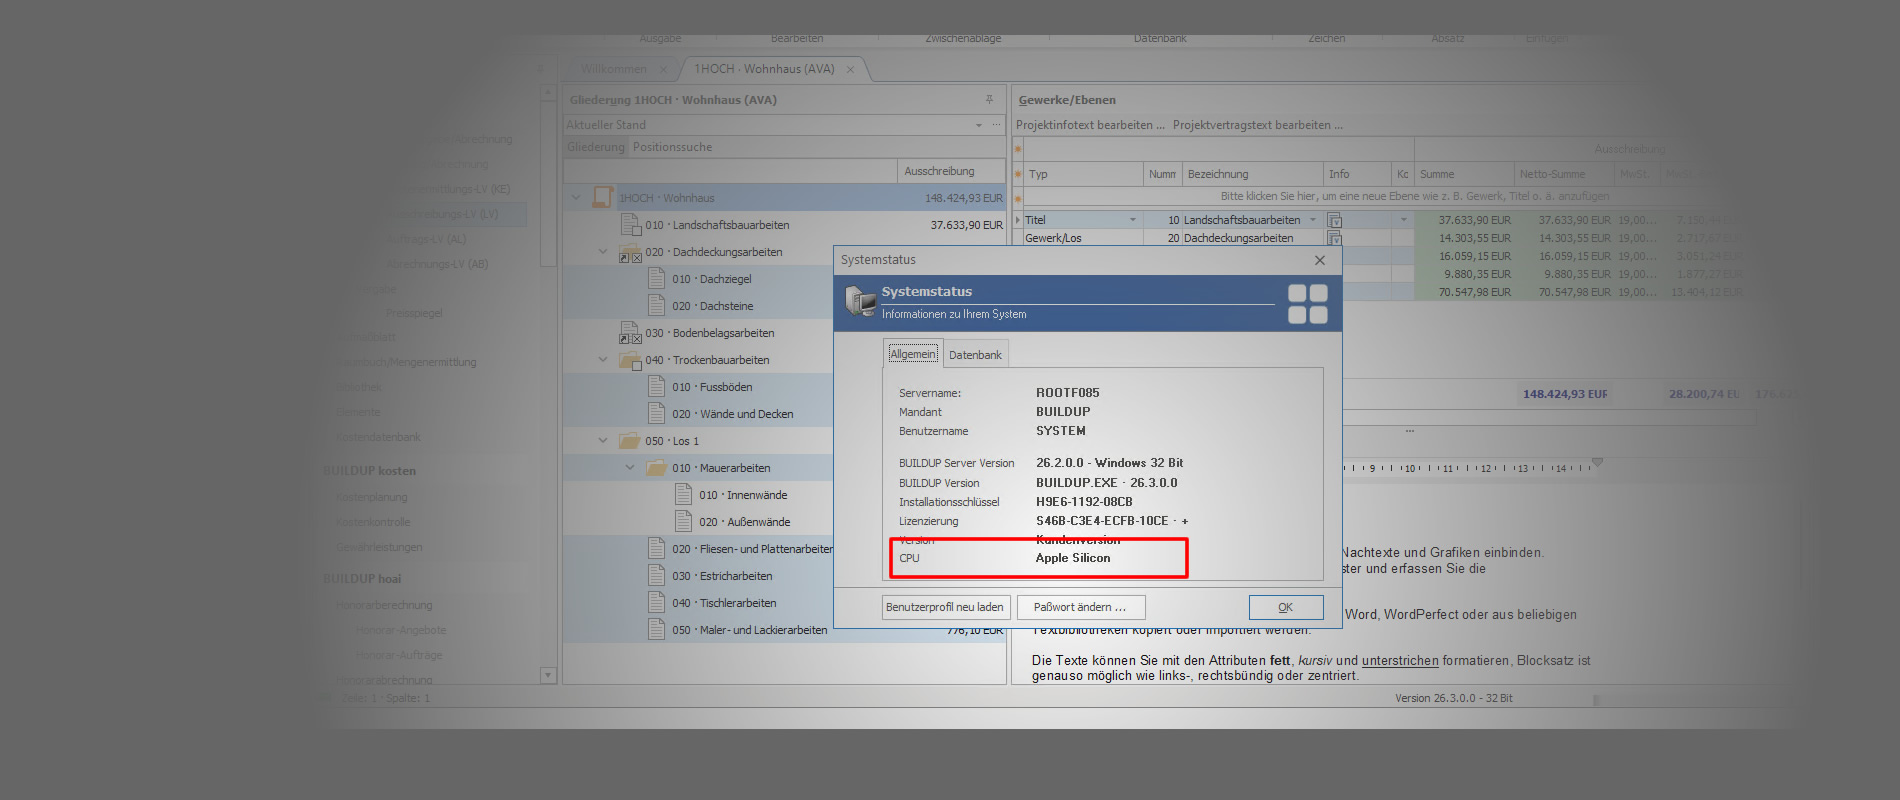Select the Gewerk/Los cell in the Dachdeckungsarbeiten row
The height and width of the screenshot is (800, 1900).
point(1083,238)
